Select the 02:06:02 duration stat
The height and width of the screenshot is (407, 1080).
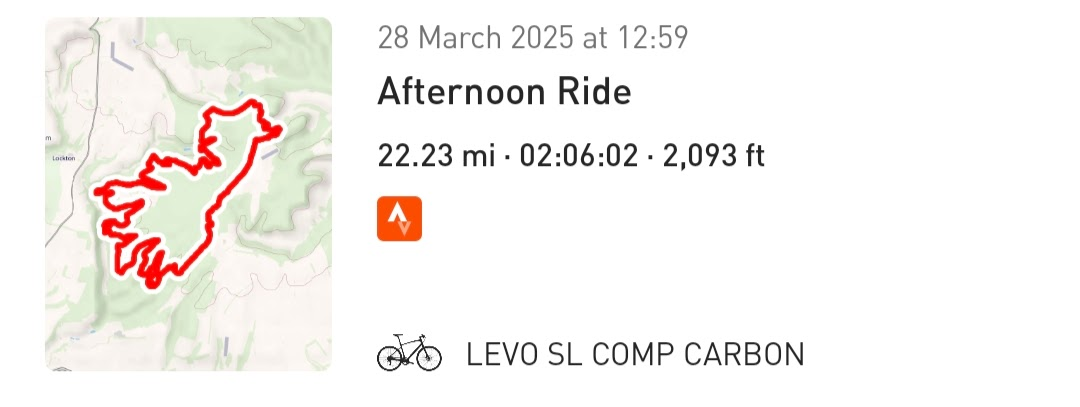click(579, 156)
